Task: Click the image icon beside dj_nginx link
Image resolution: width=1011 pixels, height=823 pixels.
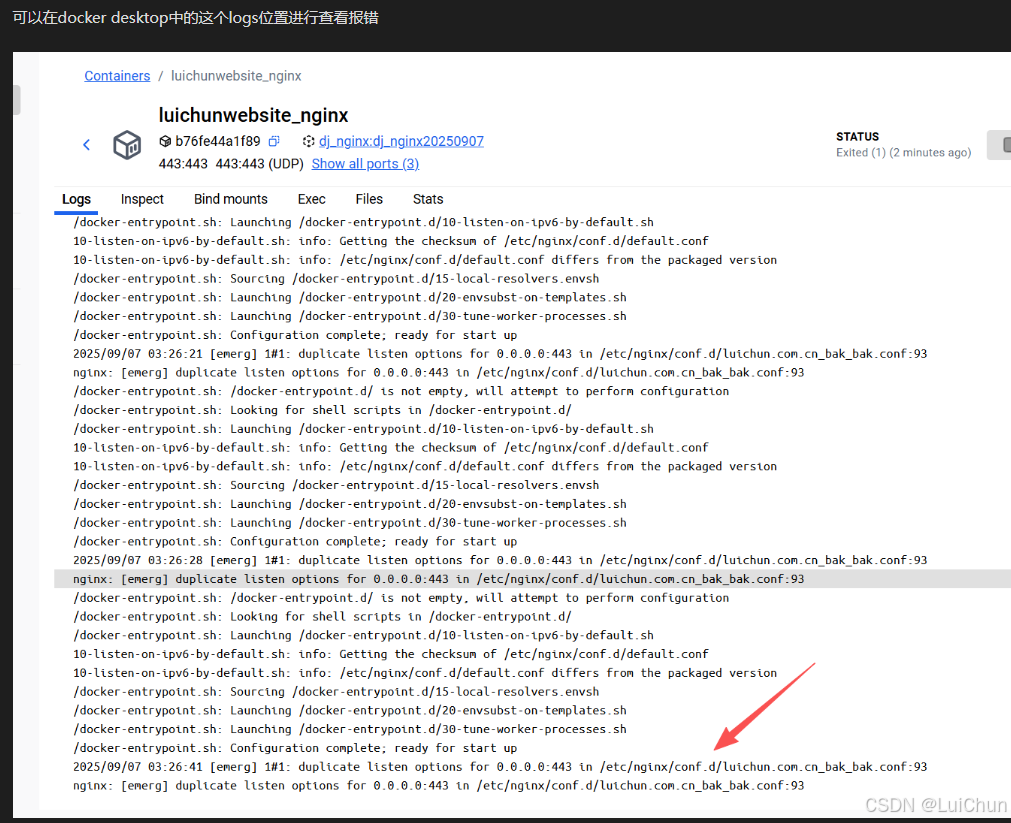Action: click(308, 141)
